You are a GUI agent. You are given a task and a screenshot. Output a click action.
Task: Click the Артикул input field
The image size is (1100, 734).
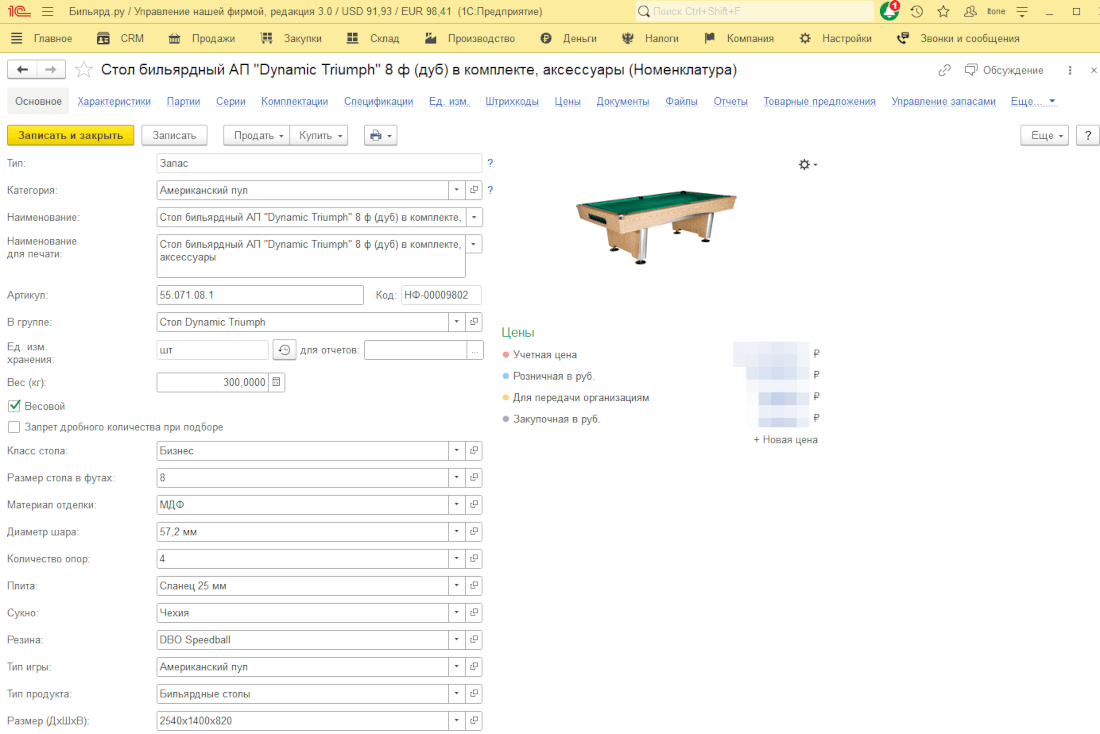260,295
